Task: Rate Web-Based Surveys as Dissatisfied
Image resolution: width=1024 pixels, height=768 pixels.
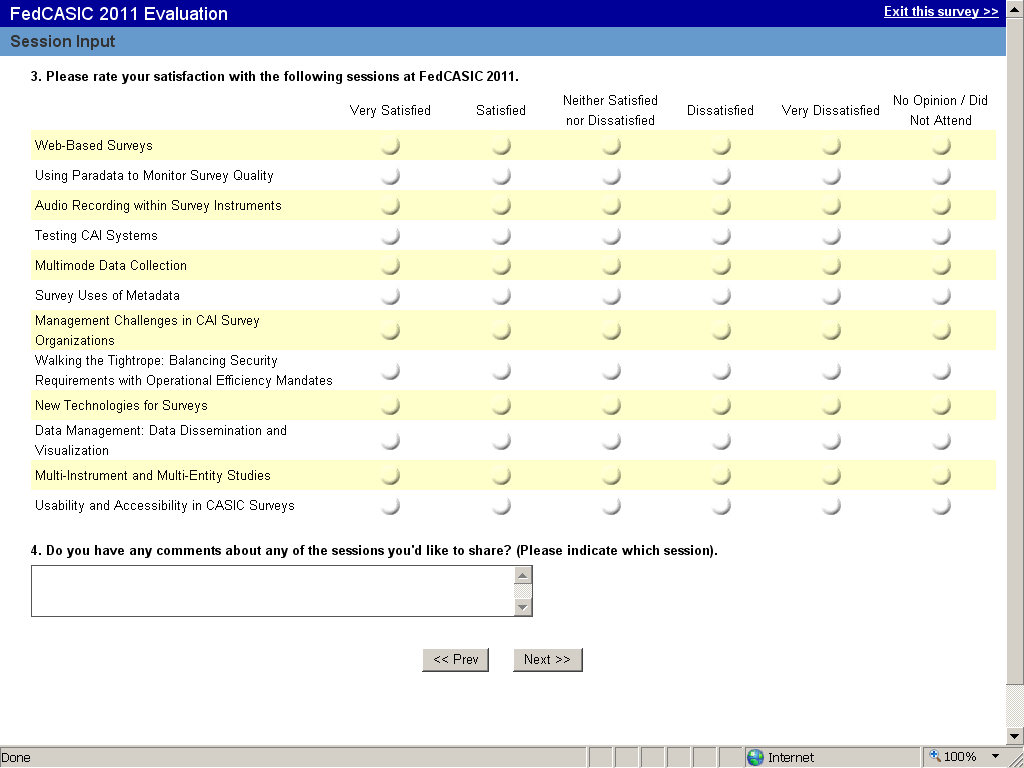Action: tap(720, 146)
